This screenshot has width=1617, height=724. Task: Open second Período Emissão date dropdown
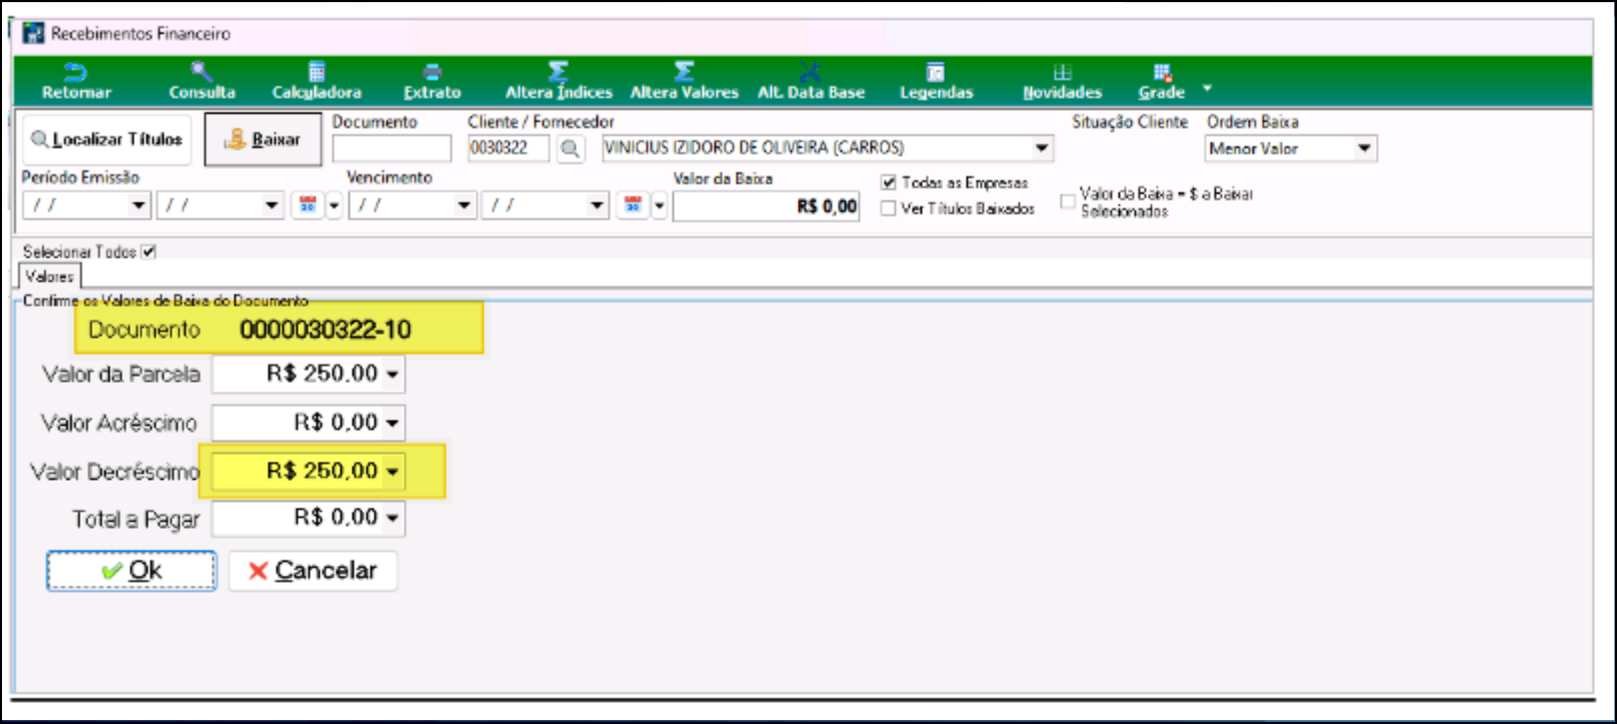[272, 206]
